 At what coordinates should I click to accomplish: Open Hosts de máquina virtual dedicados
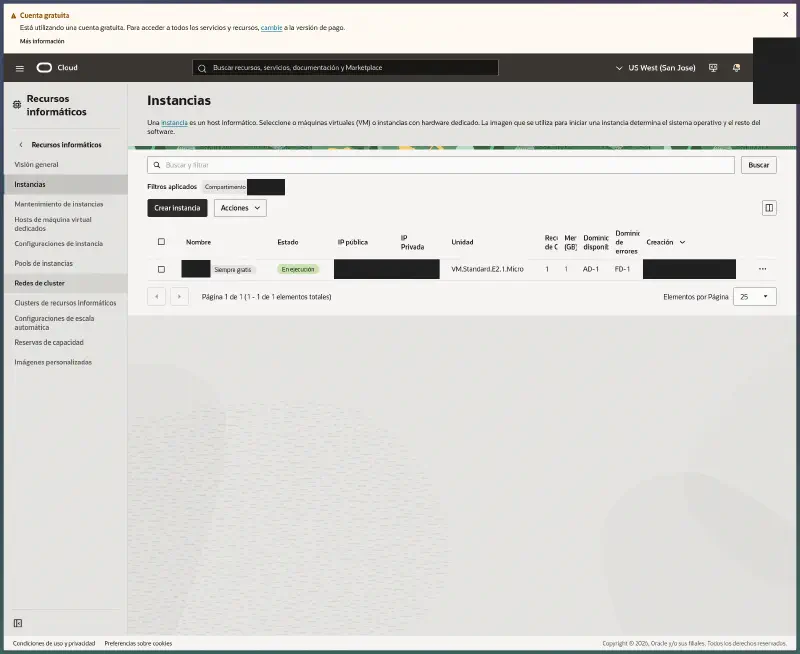coord(53,224)
